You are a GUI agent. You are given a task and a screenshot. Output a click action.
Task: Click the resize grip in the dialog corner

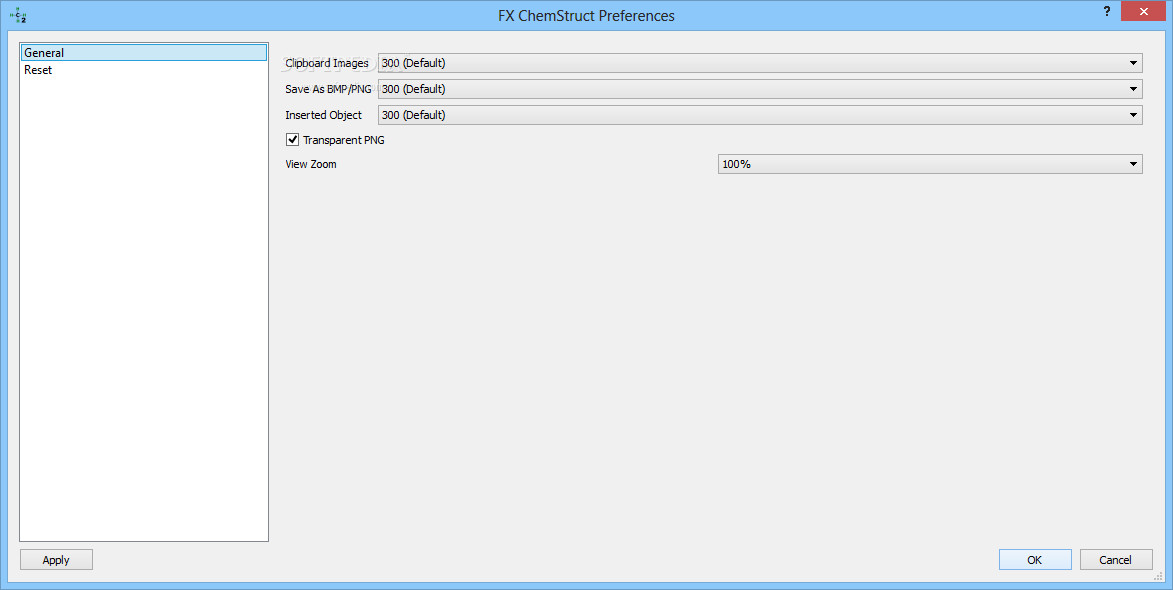[1159, 576]
